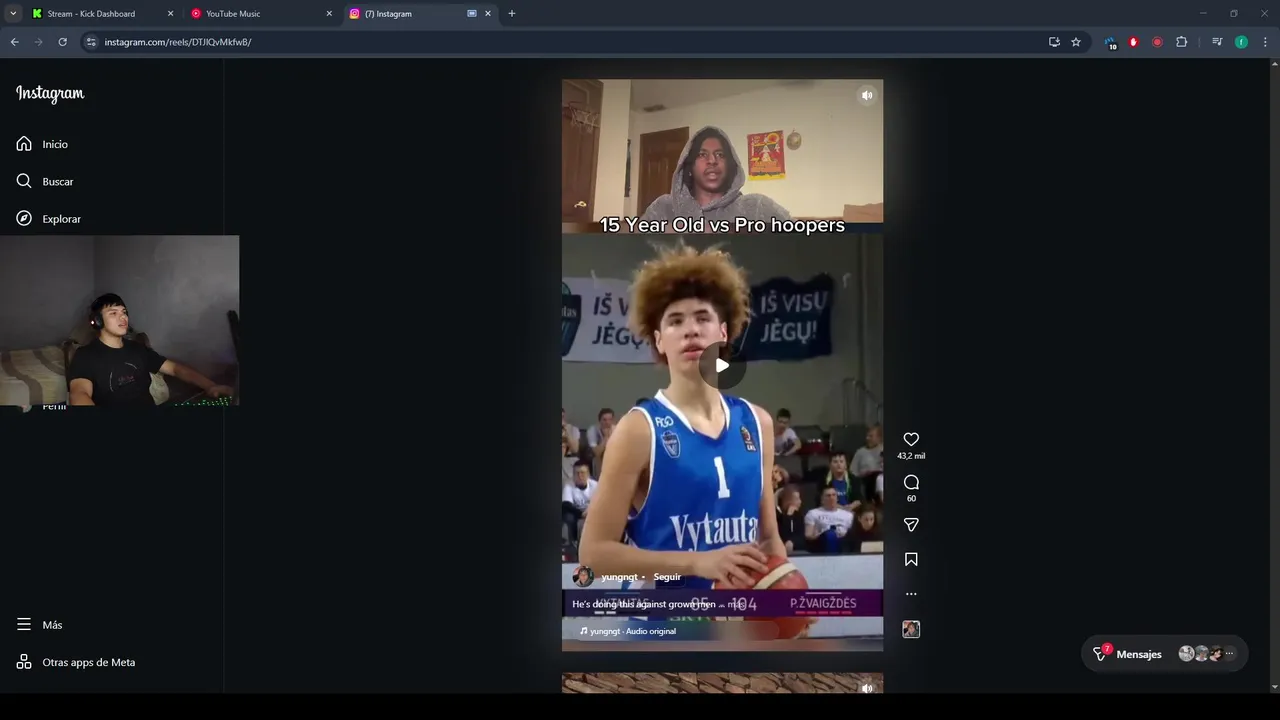Image resolution: width=1280 pixels, height=720 pixels.
Task: Open Buscar search magnifier icon
Action: pyautogui.click(x=24, y=181)
